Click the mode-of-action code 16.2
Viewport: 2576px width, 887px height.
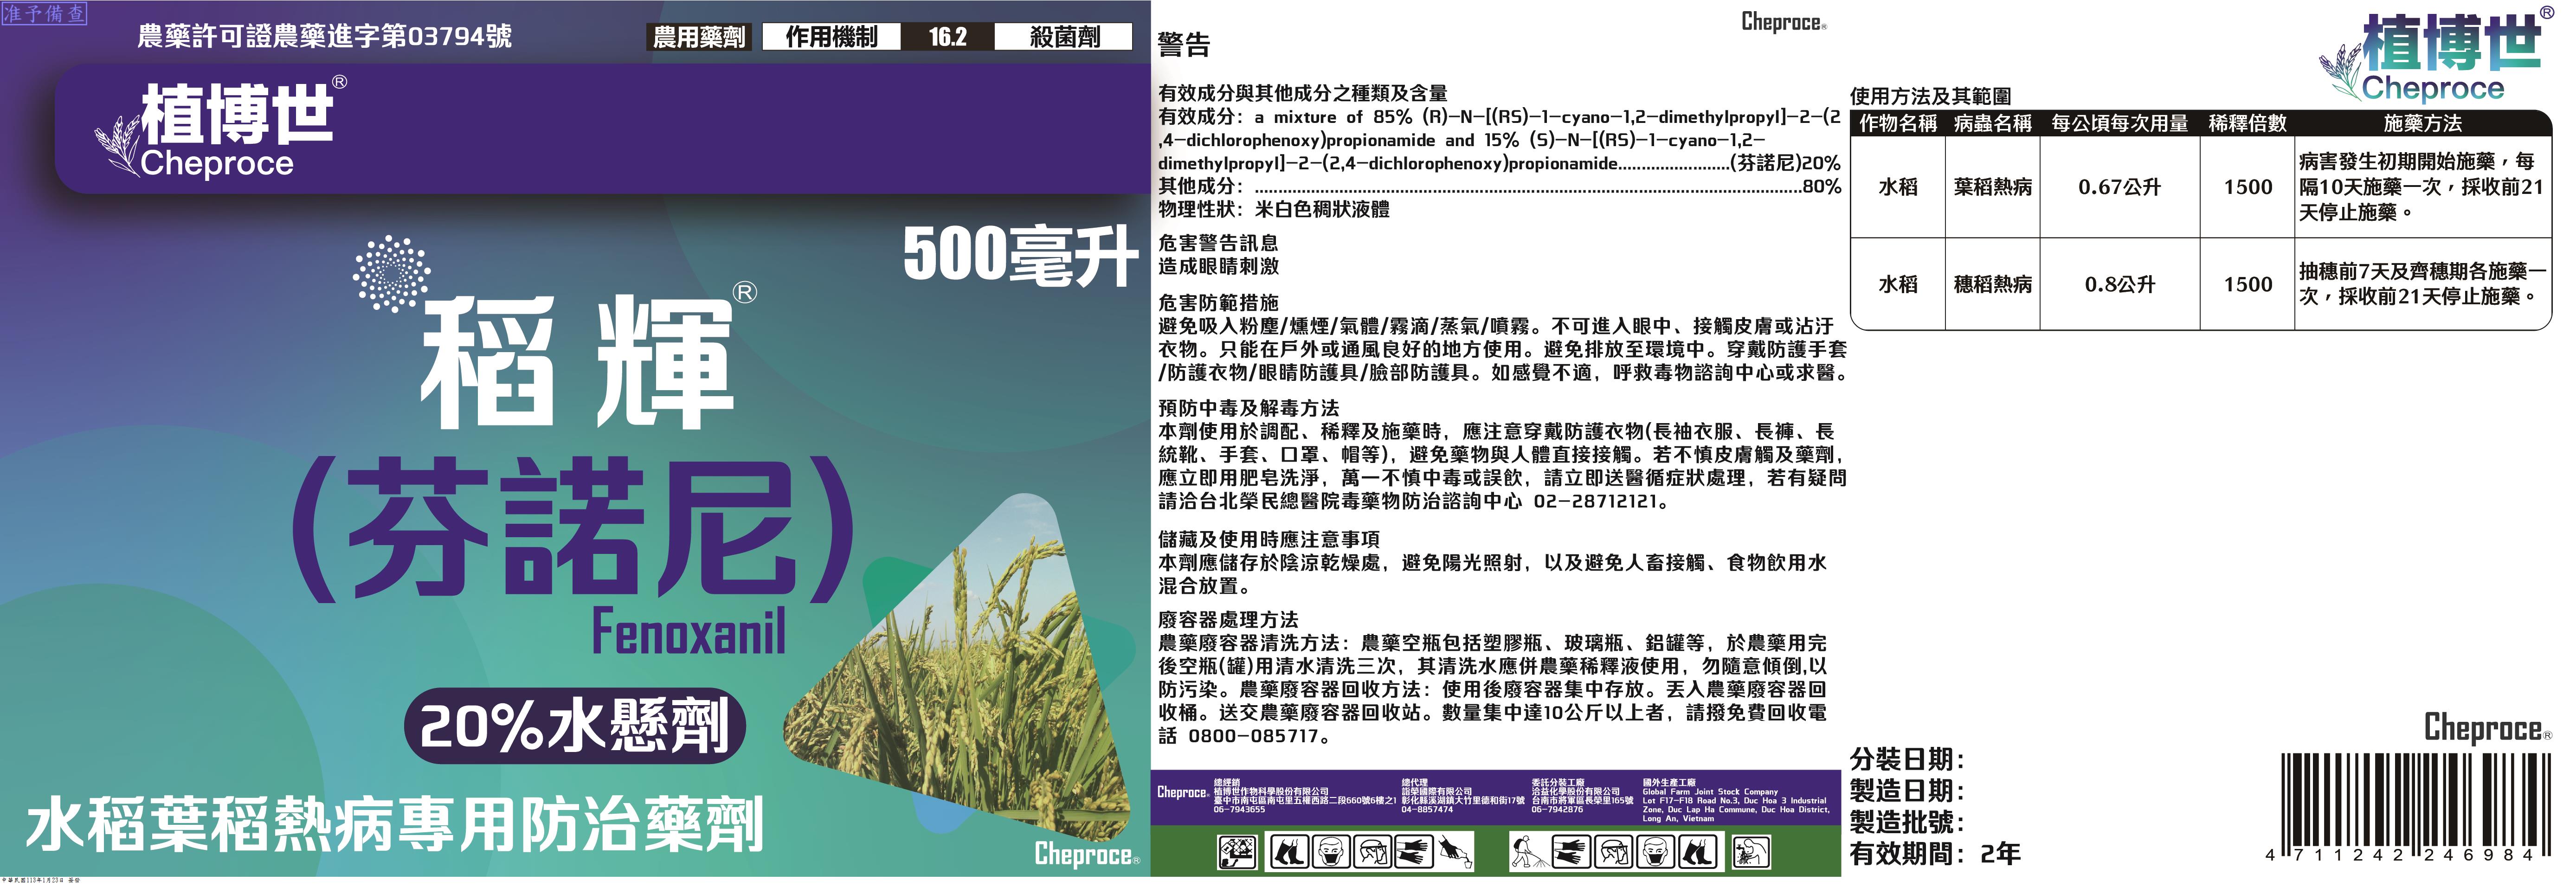pyautogui.click(x=947, y=37)
